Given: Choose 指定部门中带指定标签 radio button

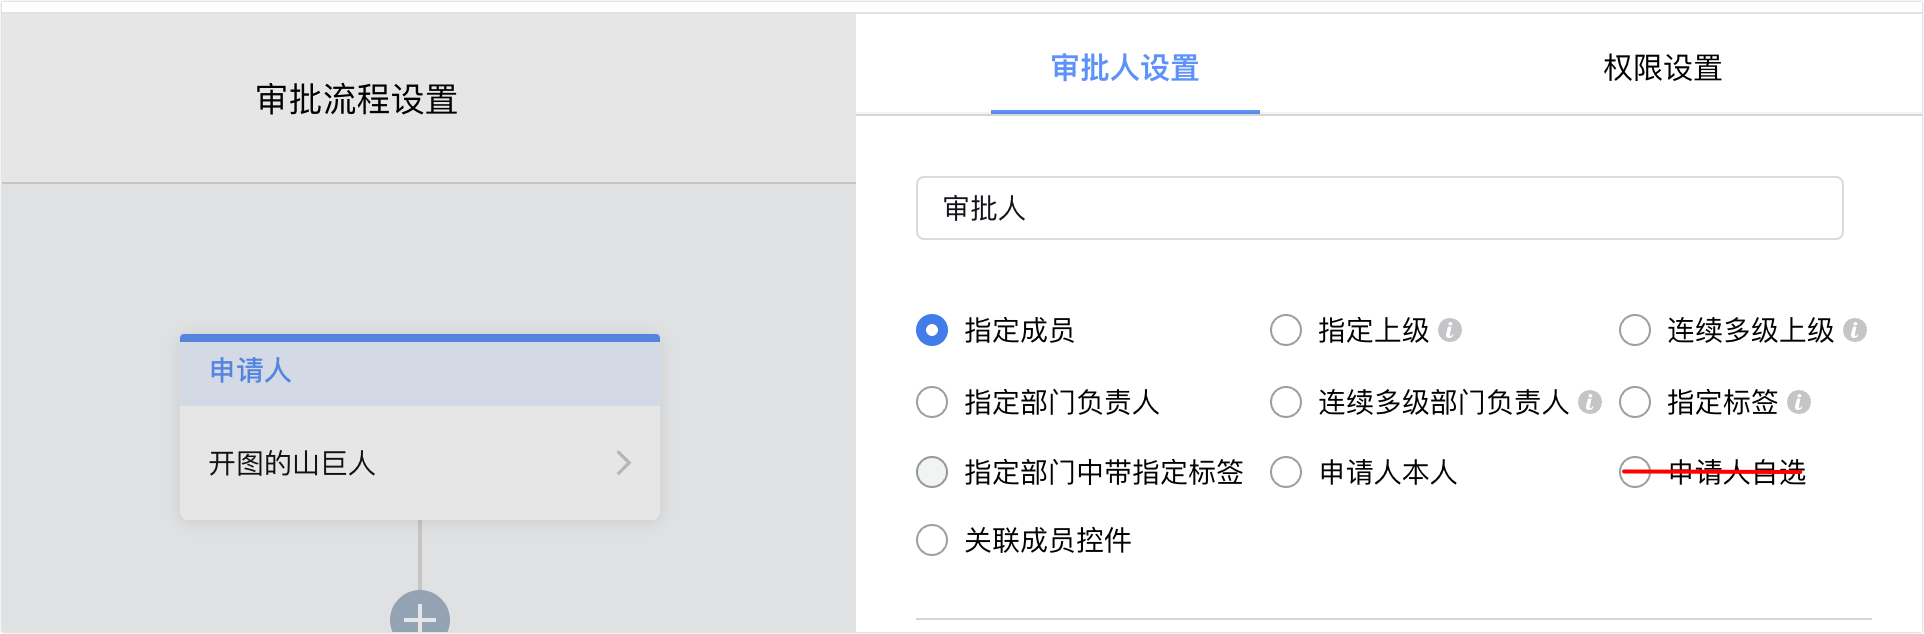Looking at the screenshot, I should point(932,472).
